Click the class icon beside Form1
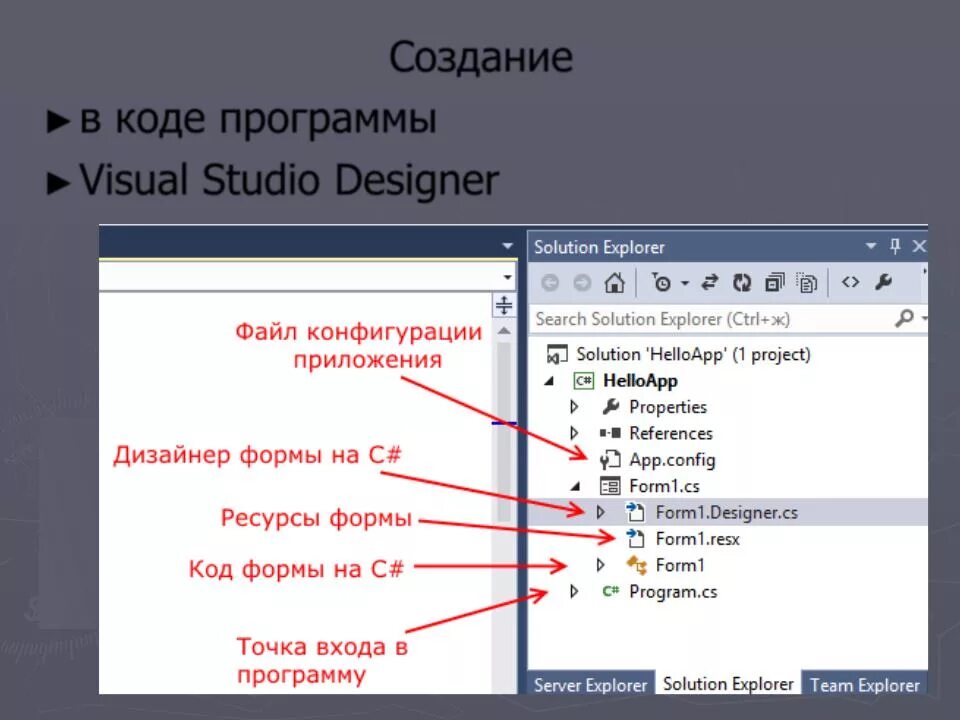Viewport: 960px width, 720px height. tap(637, 565)
